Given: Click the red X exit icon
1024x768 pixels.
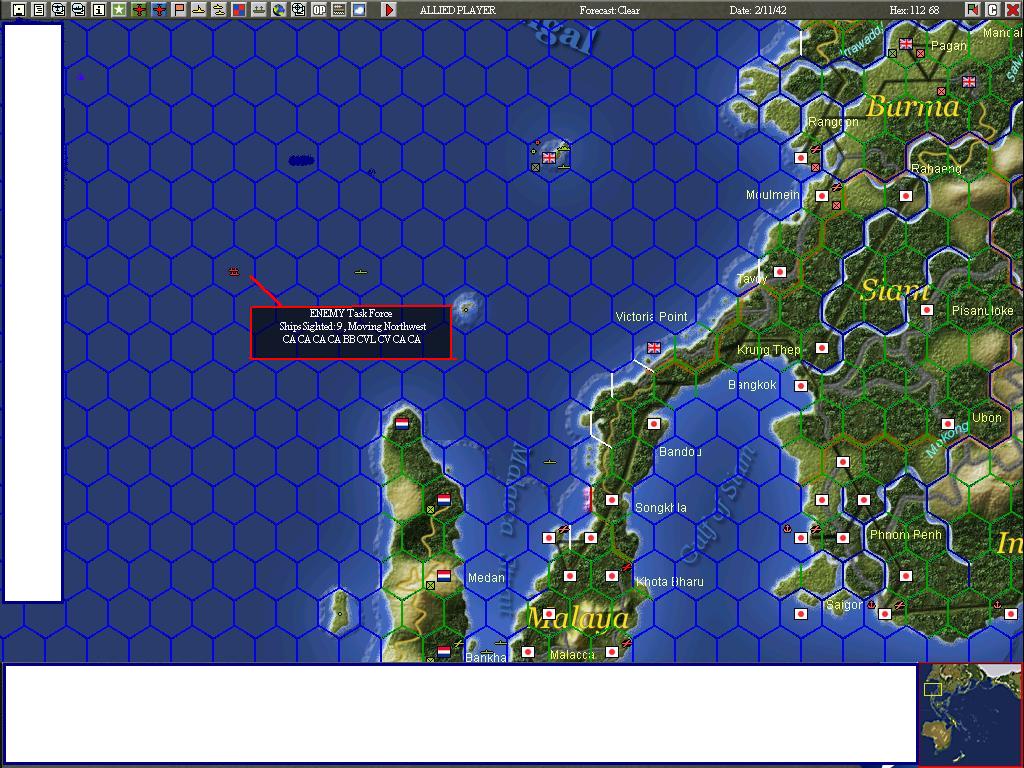Looking at the screenshot, I should [x=1012, y=10].
